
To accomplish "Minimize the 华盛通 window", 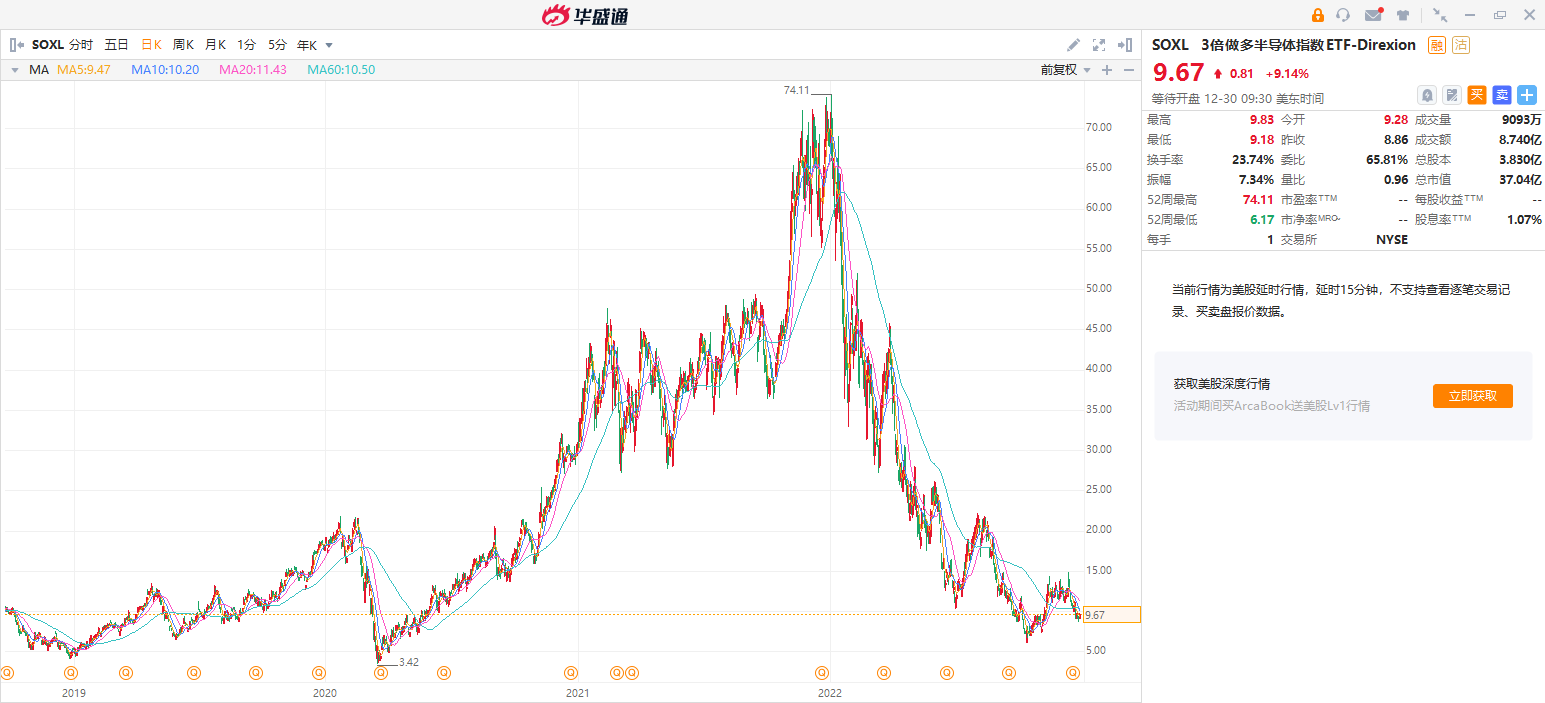I will [1470, 15].
